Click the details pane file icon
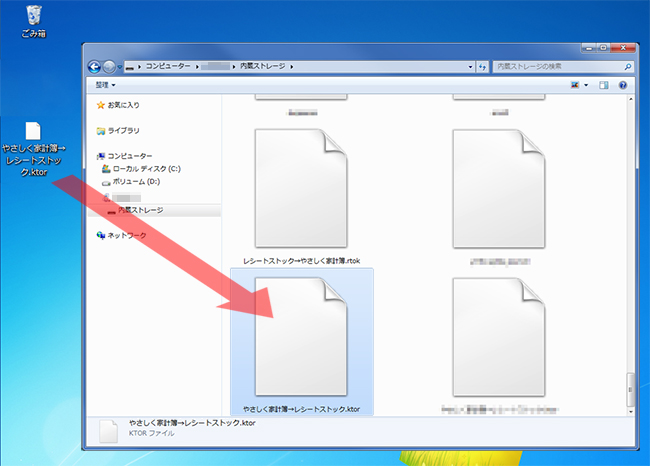650x466 pixels. pos(108,431)
